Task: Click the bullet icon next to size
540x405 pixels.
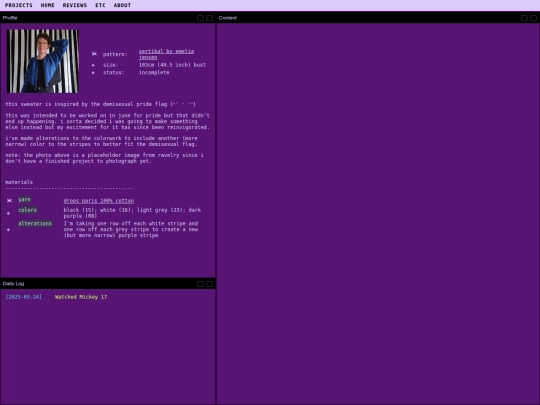Action: 93,65
